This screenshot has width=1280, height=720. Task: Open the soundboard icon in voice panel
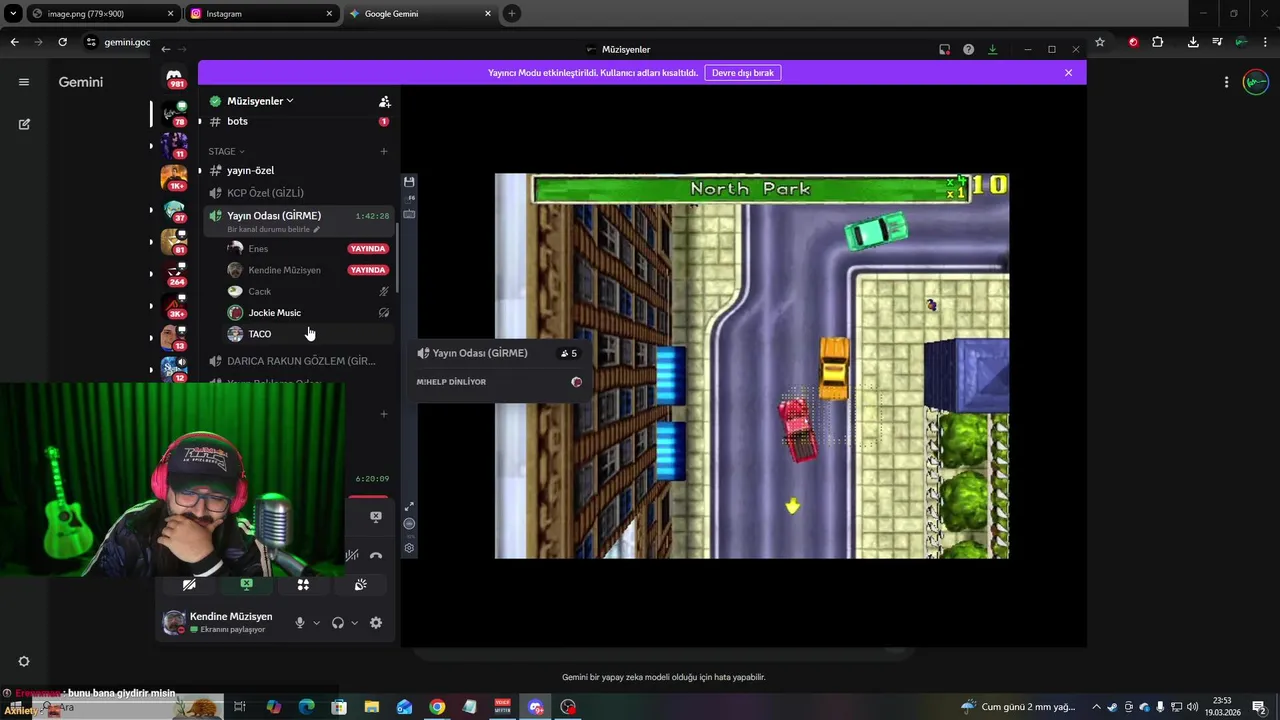(x=360, y=585)
